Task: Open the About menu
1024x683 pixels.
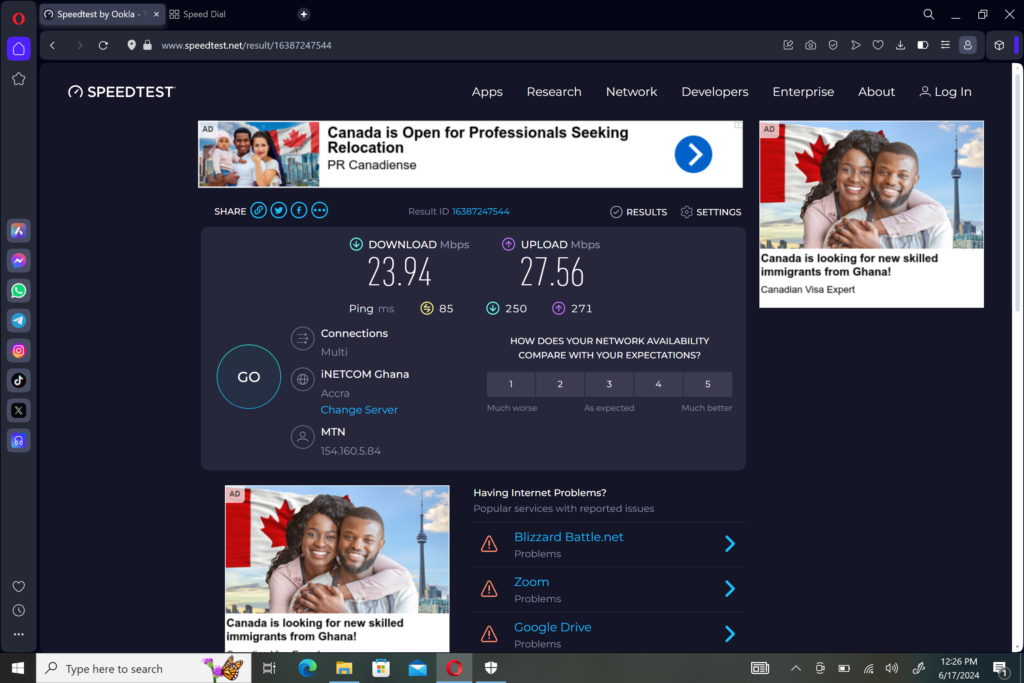Action: 876,92
